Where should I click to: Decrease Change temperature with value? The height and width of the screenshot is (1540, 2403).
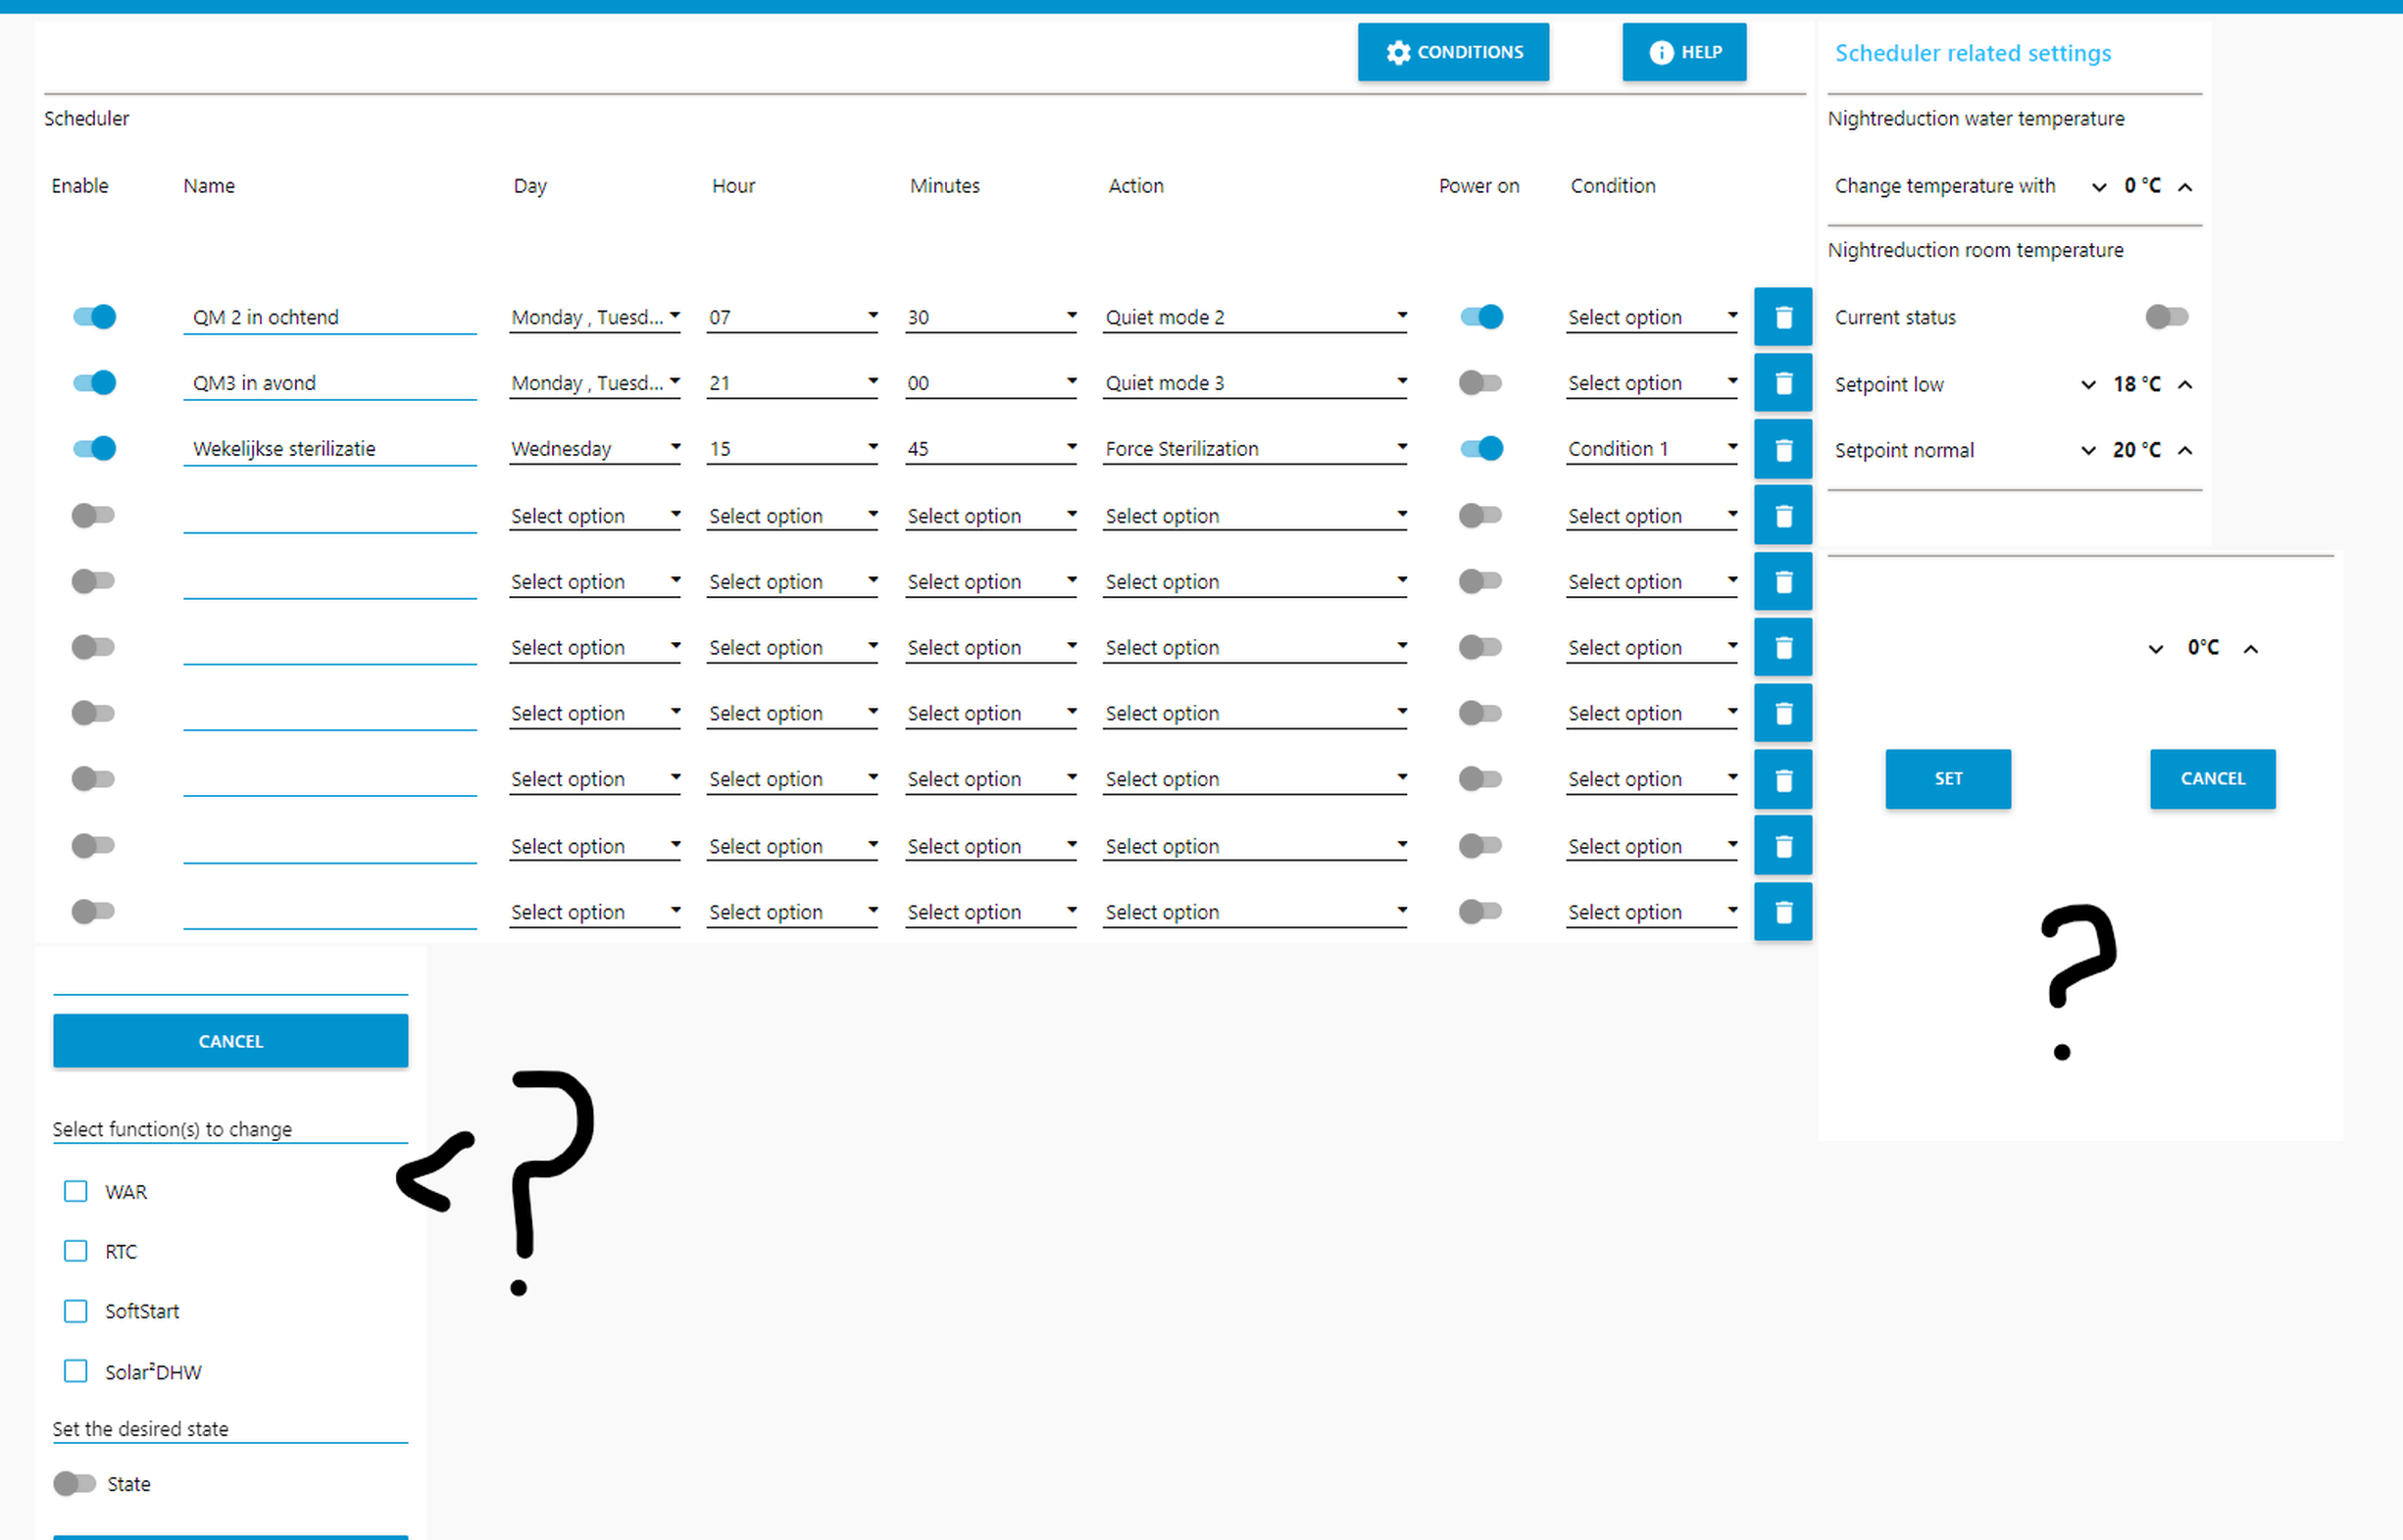2099,187
